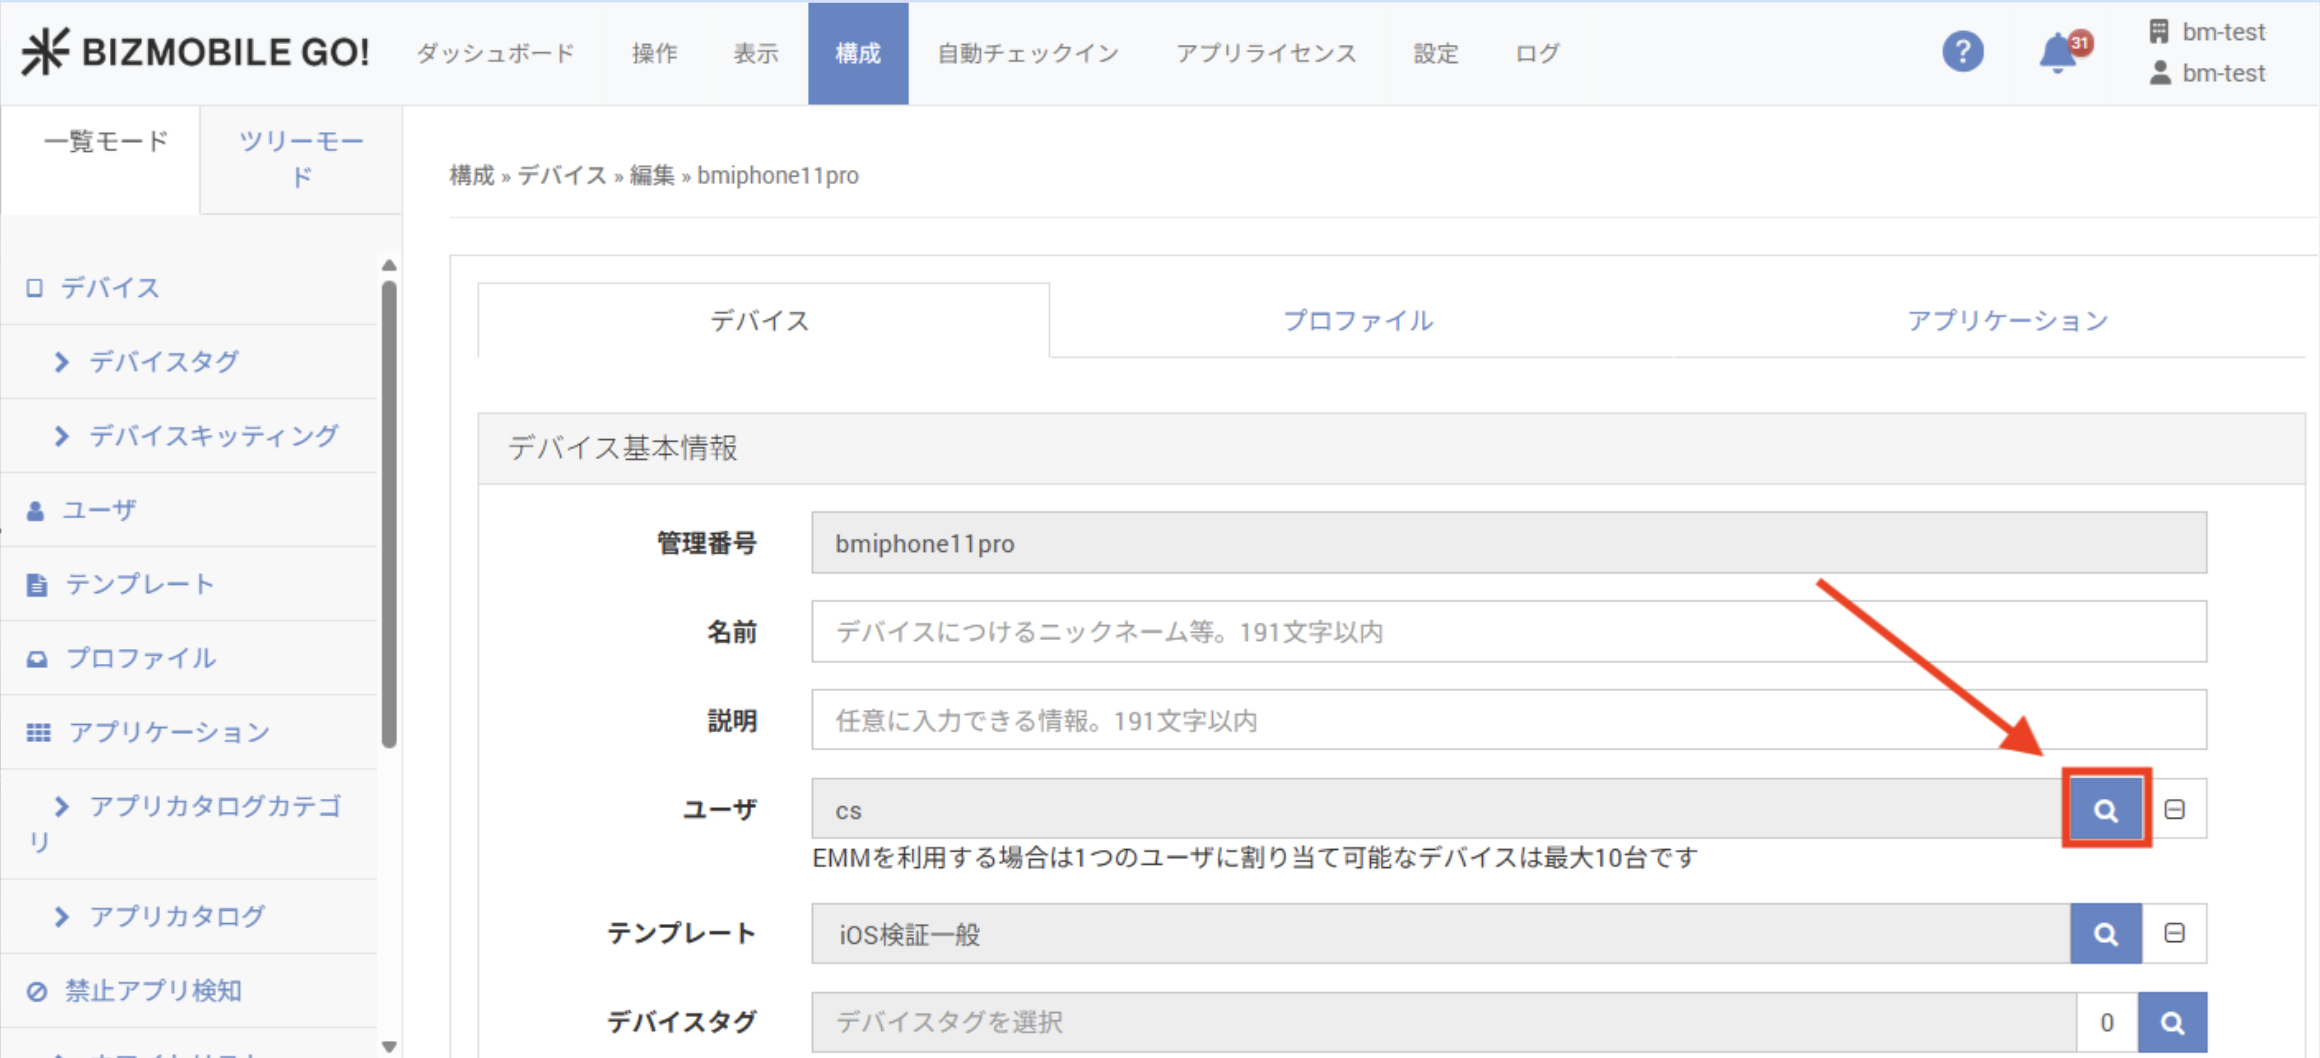Switch to the アプリケーション tab
2320x1058 pixels.
(x=2006, y=321)
